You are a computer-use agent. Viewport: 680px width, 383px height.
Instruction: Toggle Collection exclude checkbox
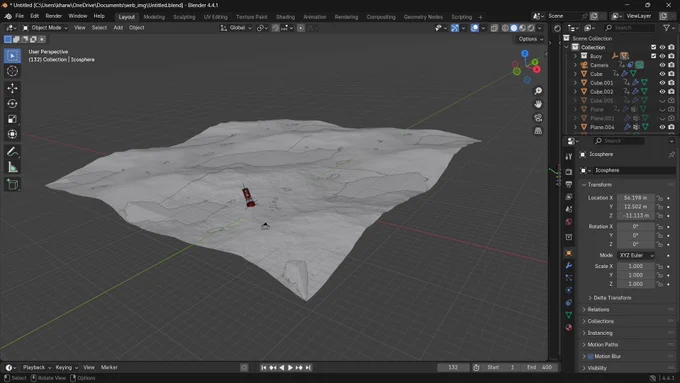[654, 47]
